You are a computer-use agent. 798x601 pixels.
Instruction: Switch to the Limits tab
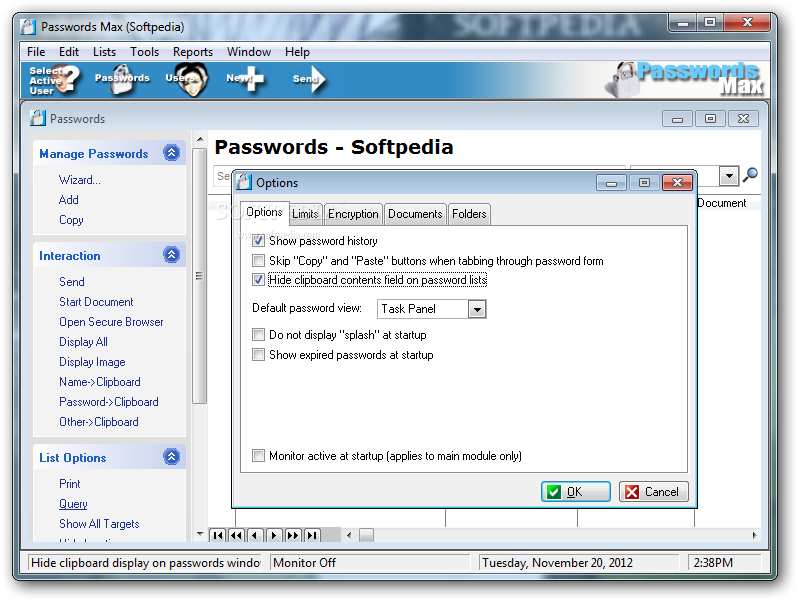pos(305,214)
